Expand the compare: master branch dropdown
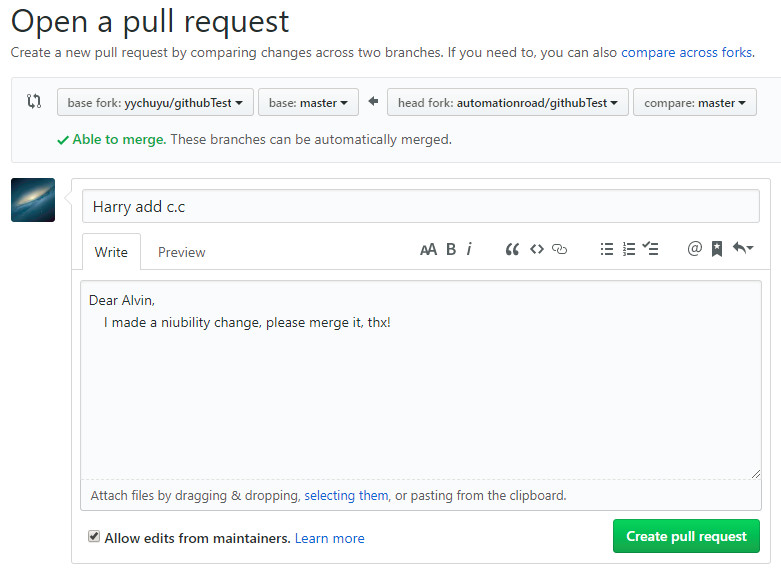The image size is (781, 575). pos(694,103)
